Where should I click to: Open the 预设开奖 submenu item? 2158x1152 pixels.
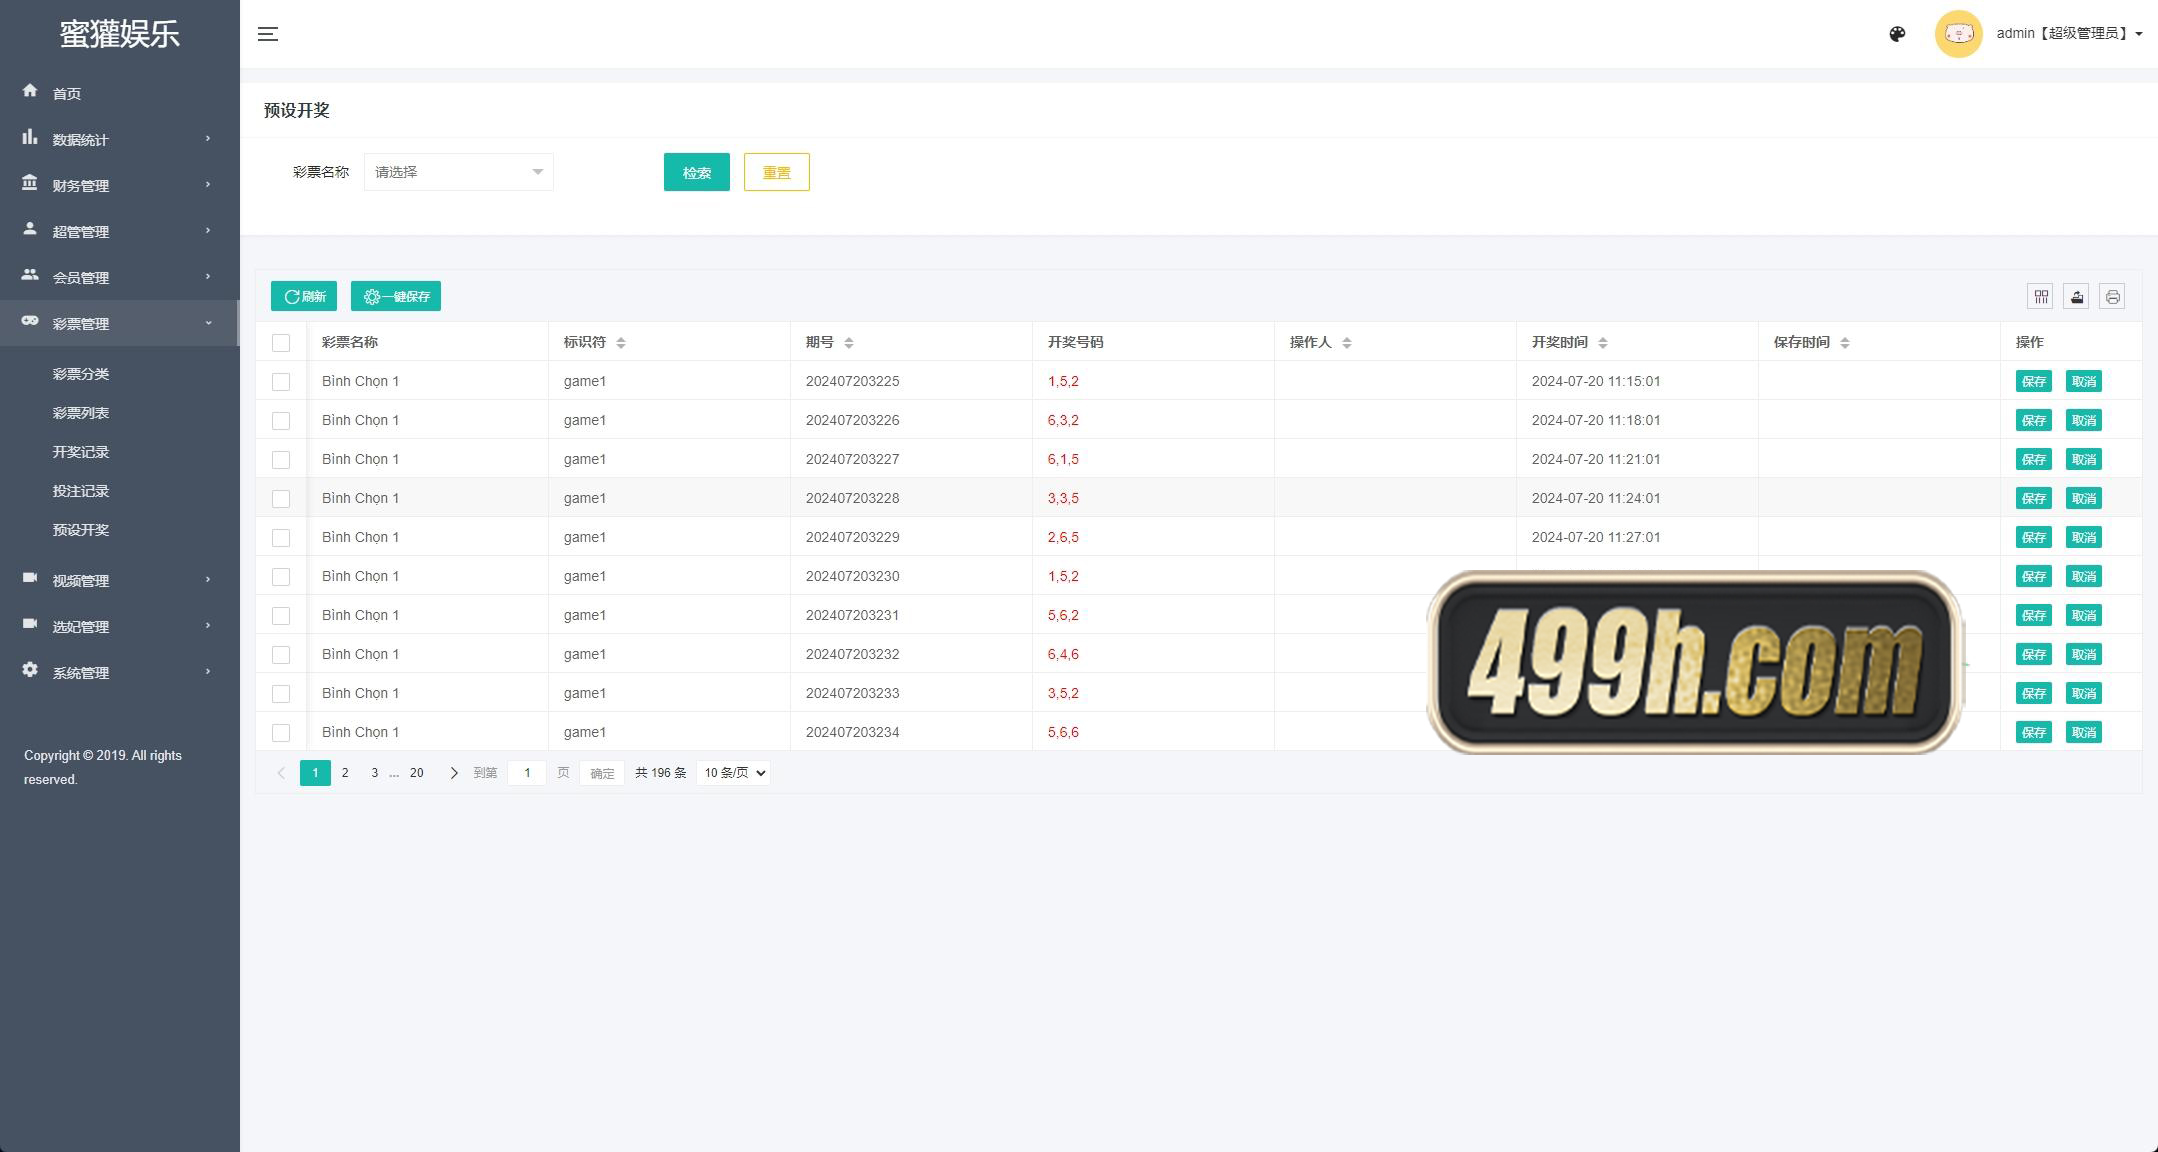tap(81, 530)
